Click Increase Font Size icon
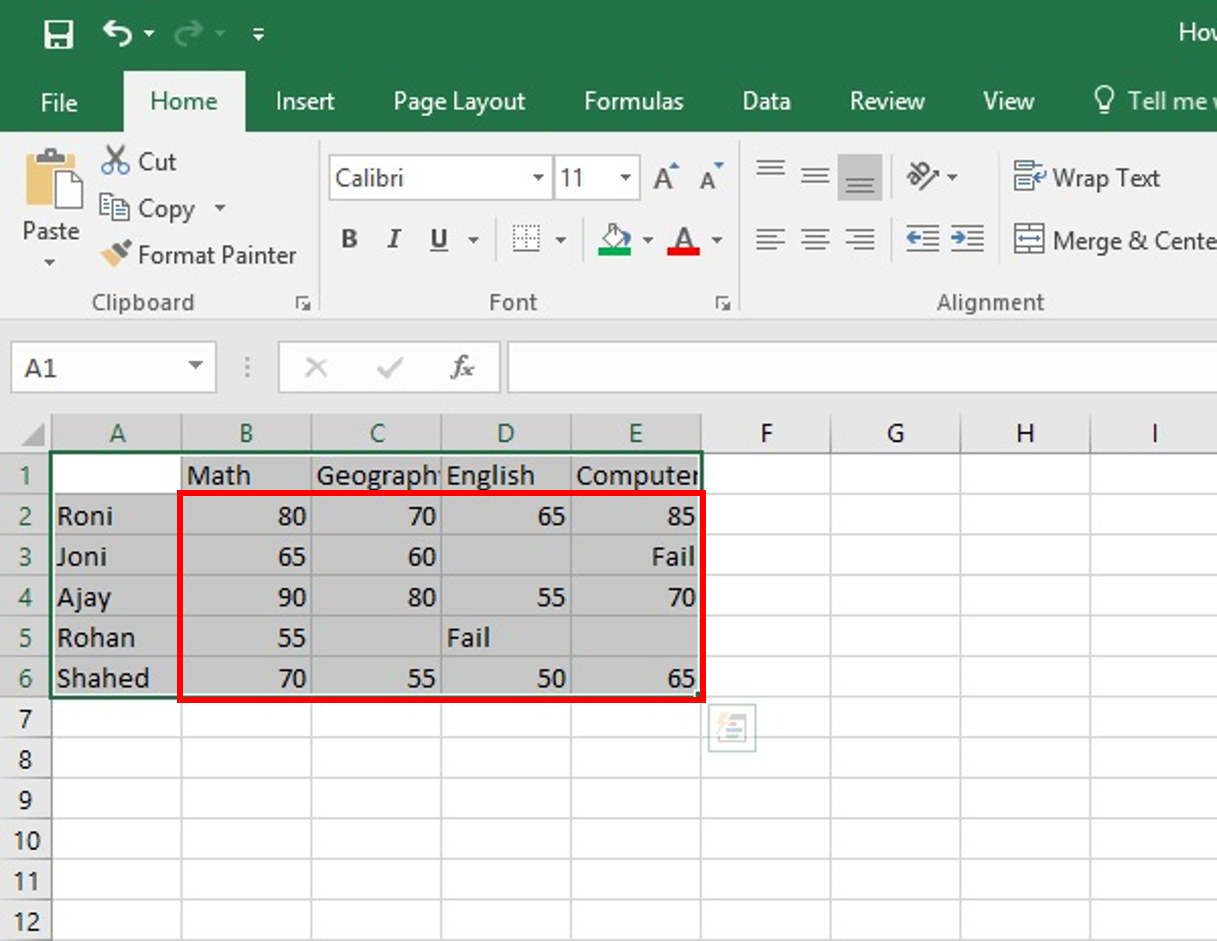The width and height of the screenshot is (1217, 941). click(666, 178)
